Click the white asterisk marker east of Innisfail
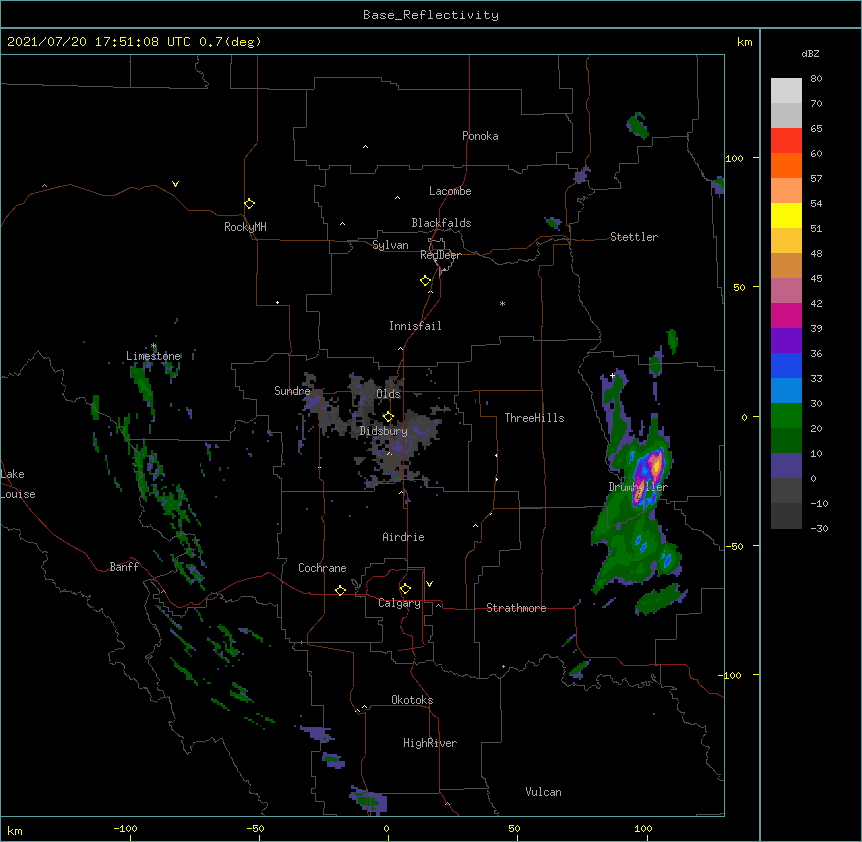 502,304
